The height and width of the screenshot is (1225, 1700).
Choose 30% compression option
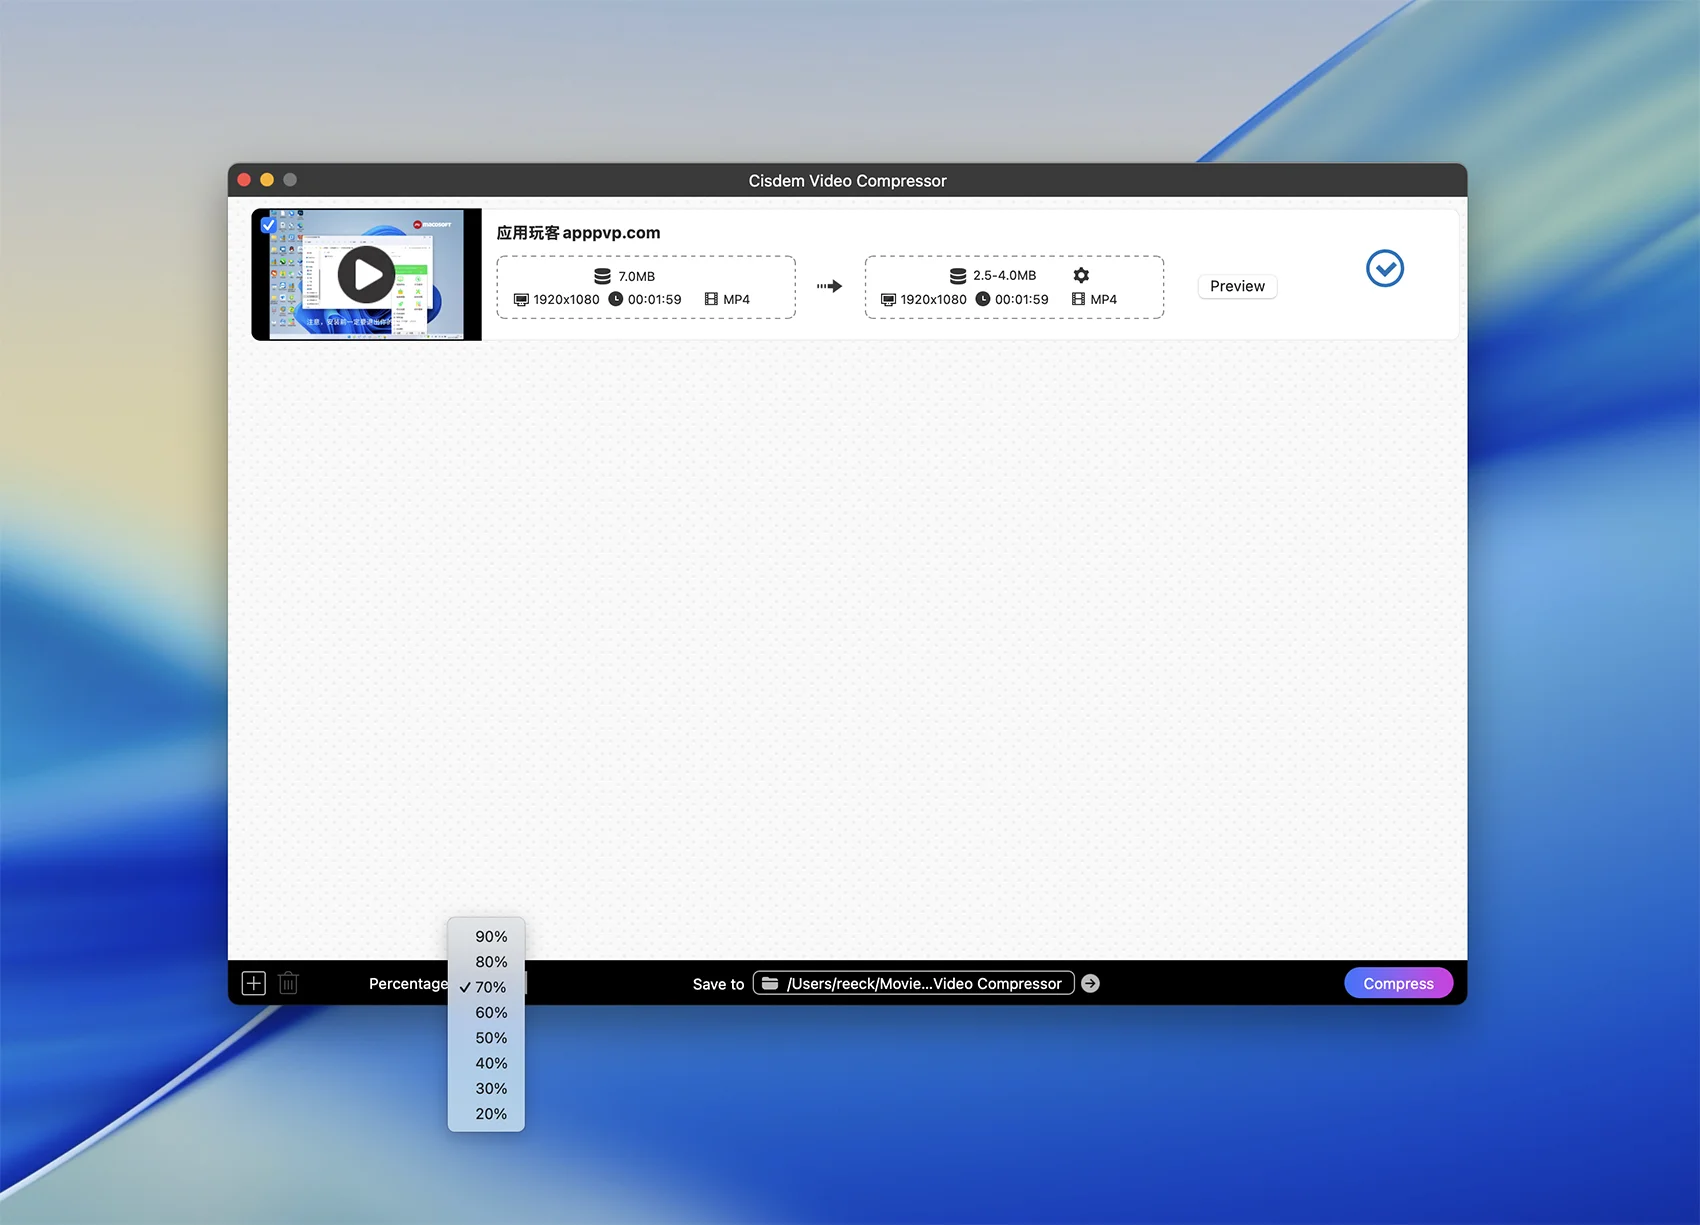pyautogui.click(x=490, y=1089)
